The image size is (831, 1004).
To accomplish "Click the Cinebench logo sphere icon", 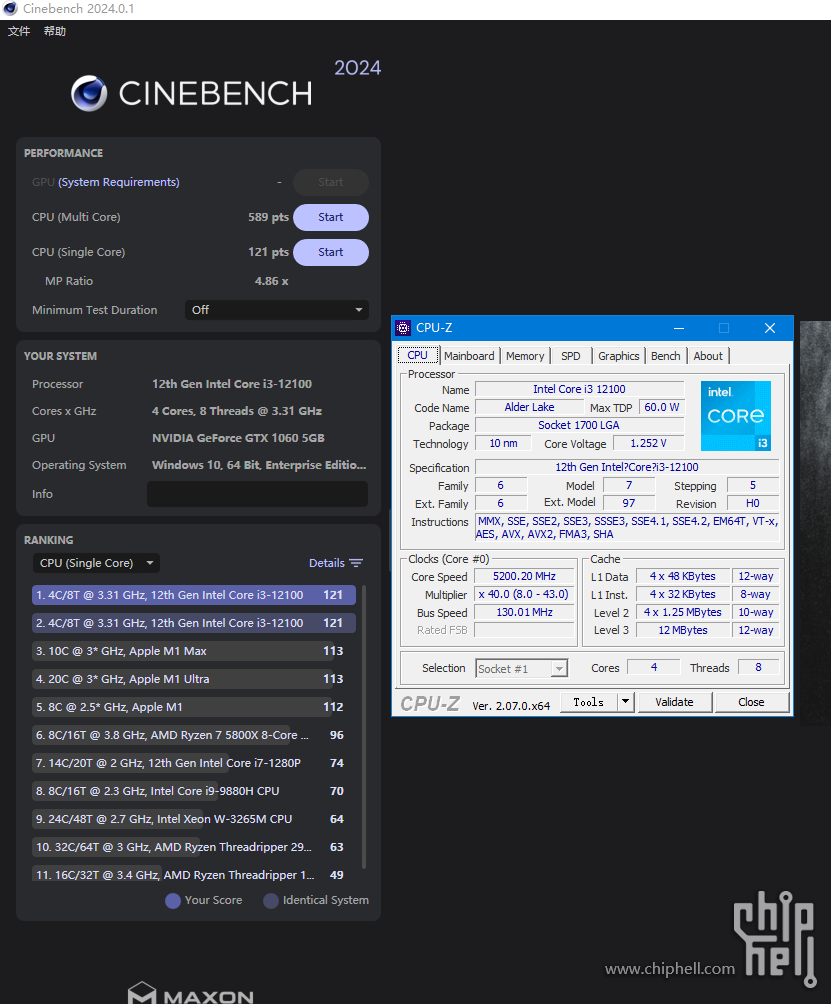I will tap(89, 93).
